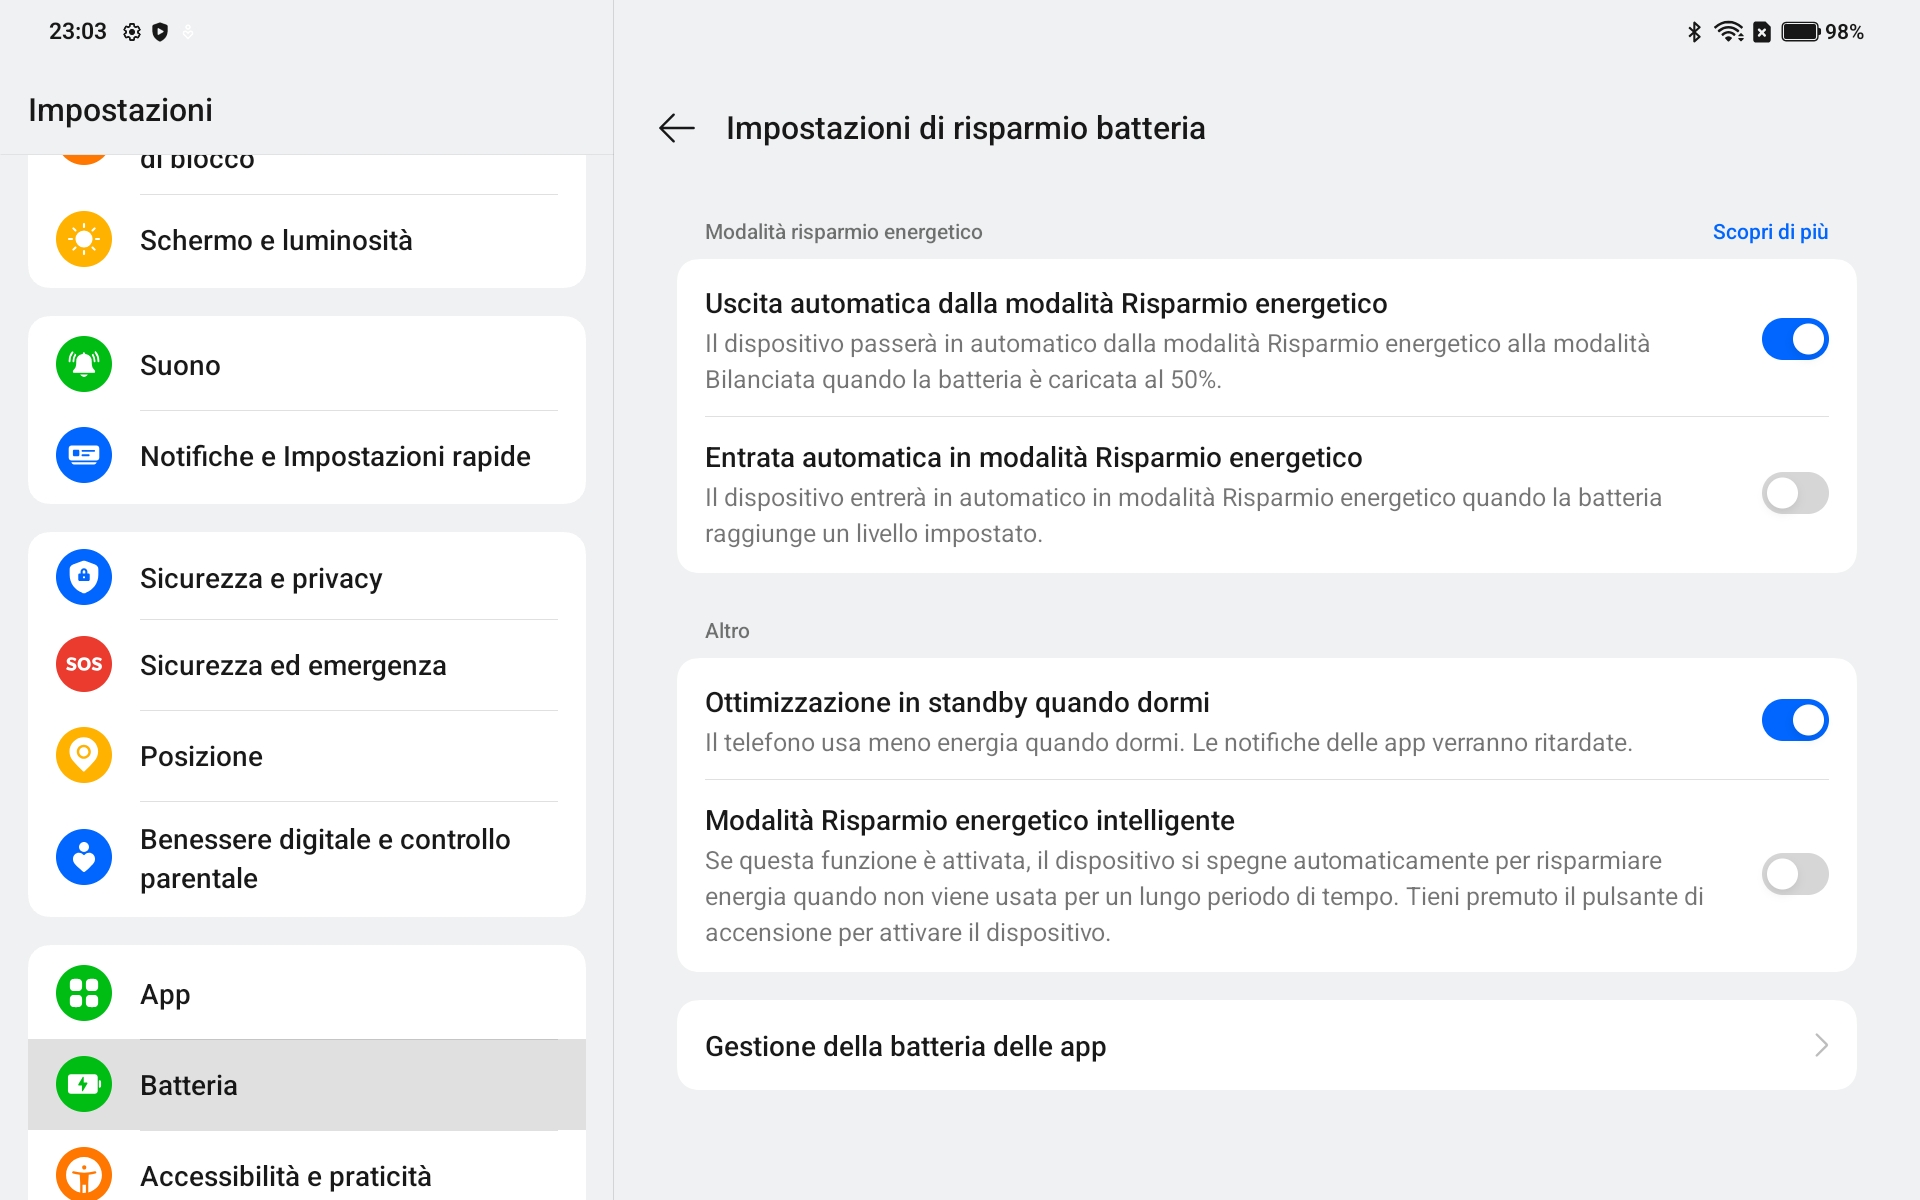
Task: Tap the 98% battery percentage
Action: click(1844, 32)
